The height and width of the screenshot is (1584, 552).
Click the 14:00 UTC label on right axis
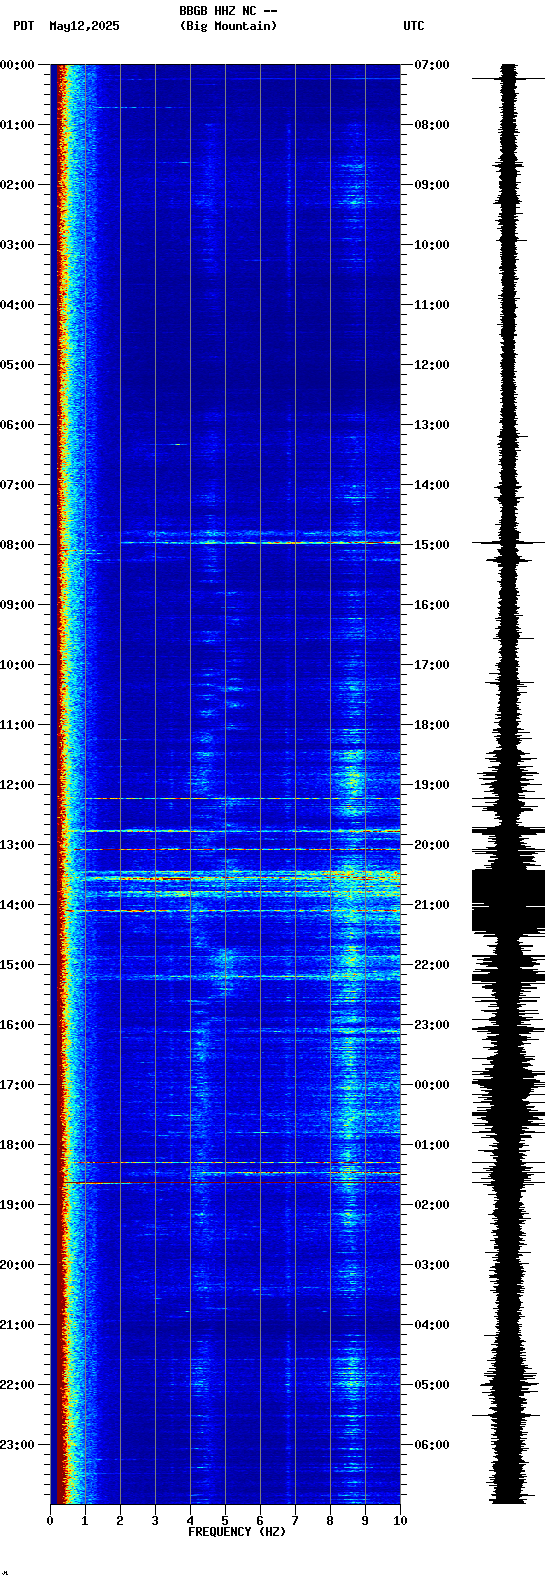432,485
